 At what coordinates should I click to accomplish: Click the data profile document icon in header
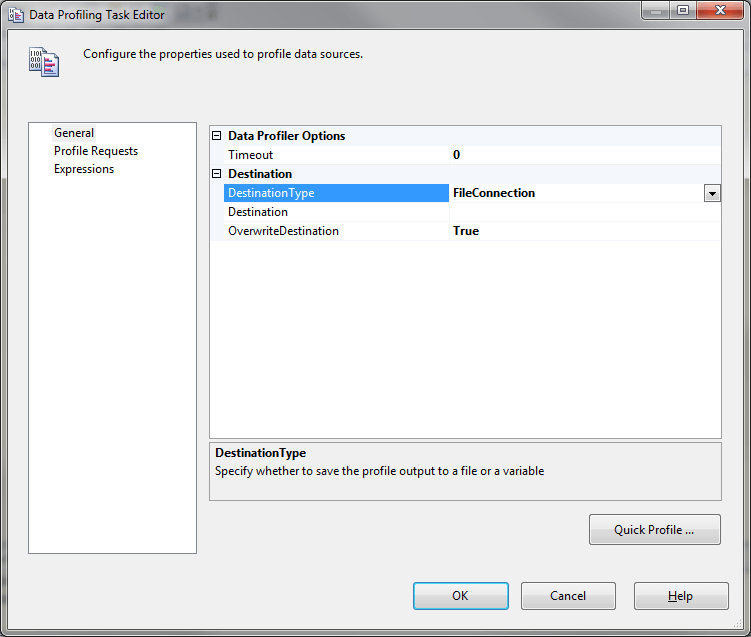tap(43, 61)
